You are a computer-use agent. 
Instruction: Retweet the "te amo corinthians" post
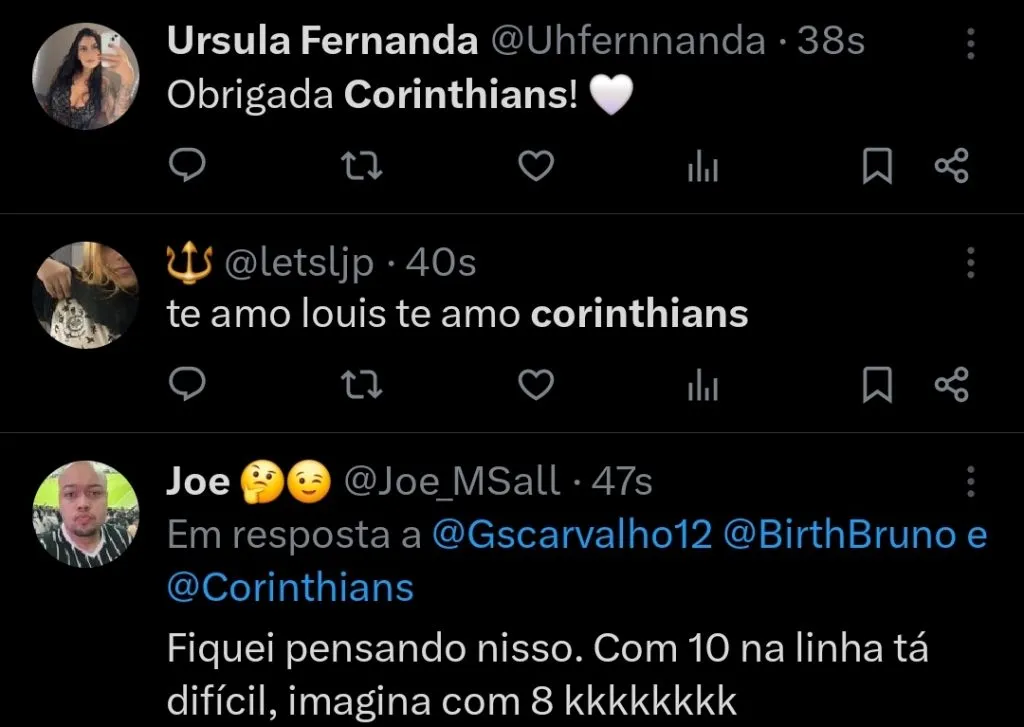tap(364, 383)
